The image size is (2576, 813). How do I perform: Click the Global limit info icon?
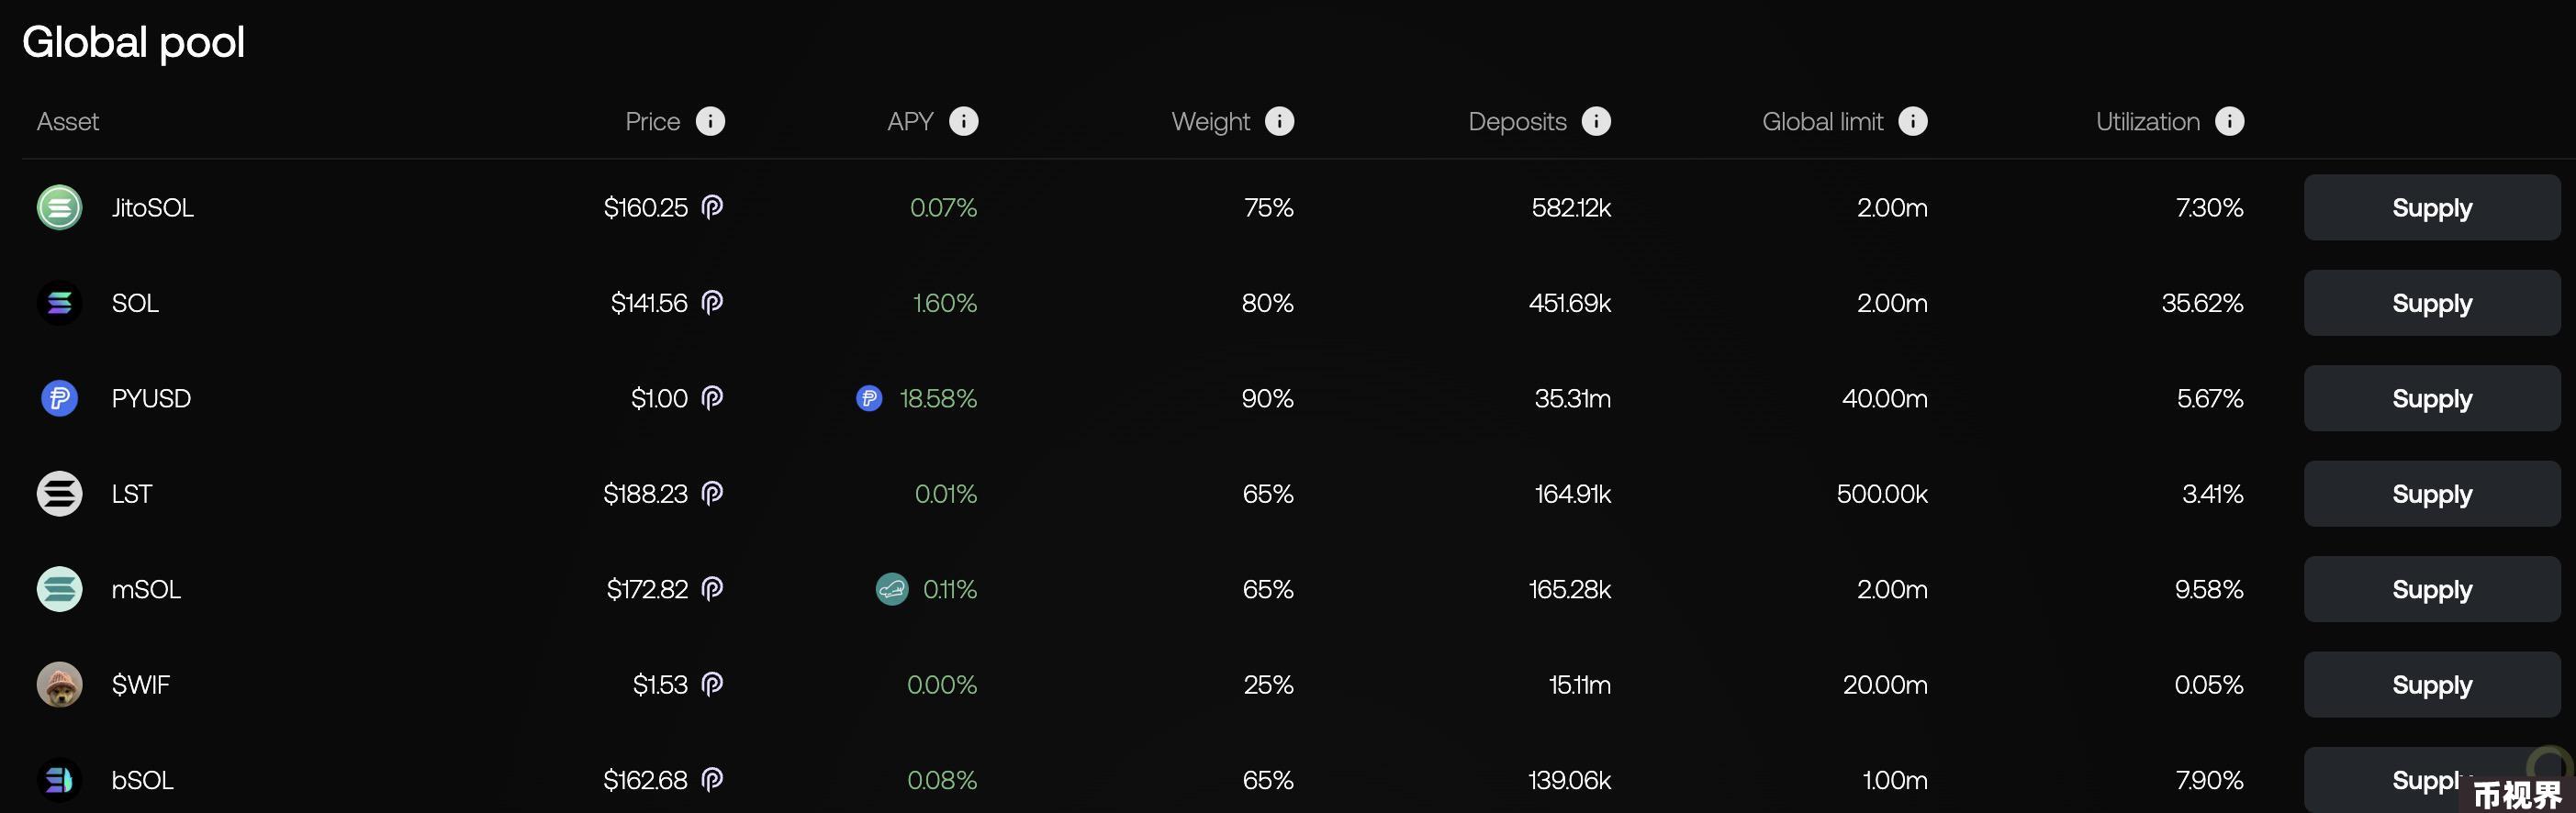tap(1913, 121)
